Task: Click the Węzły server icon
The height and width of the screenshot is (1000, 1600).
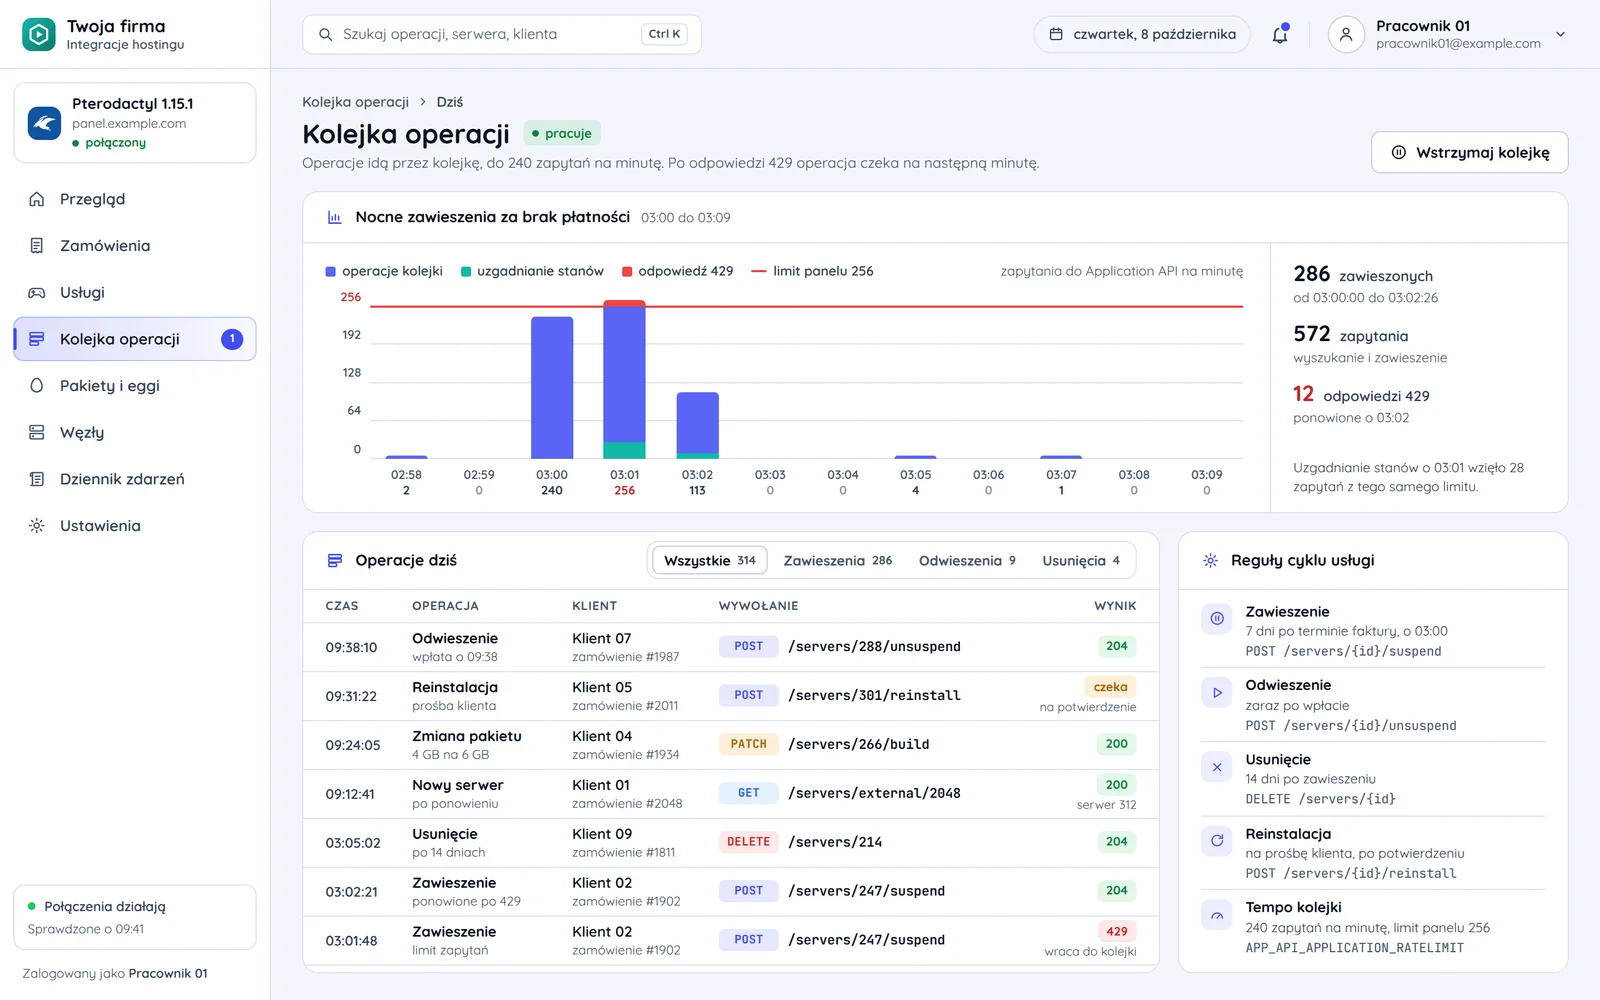Action: 37,433
